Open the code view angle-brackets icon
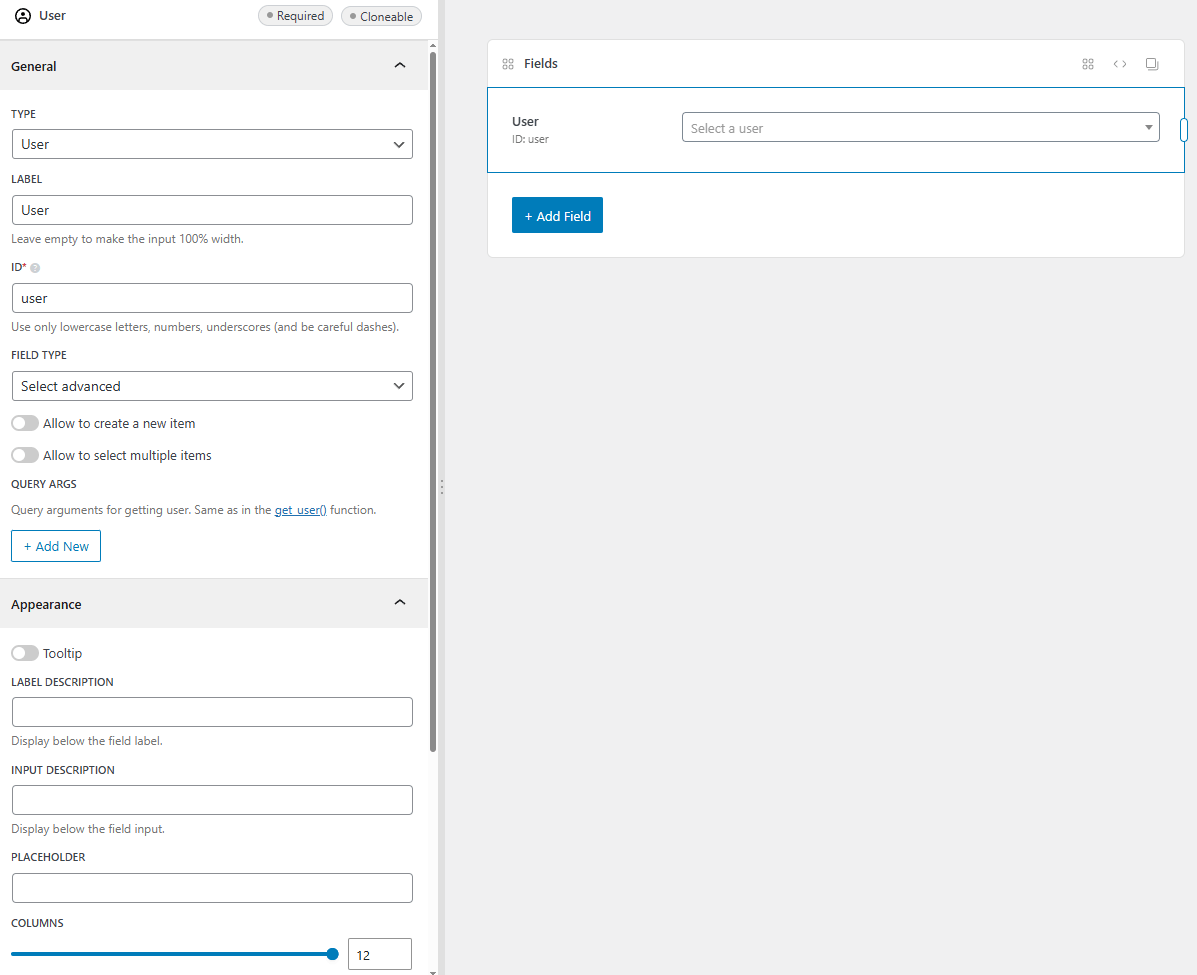The height and width of the screenshot is (975, 1197). (1120, 64)
